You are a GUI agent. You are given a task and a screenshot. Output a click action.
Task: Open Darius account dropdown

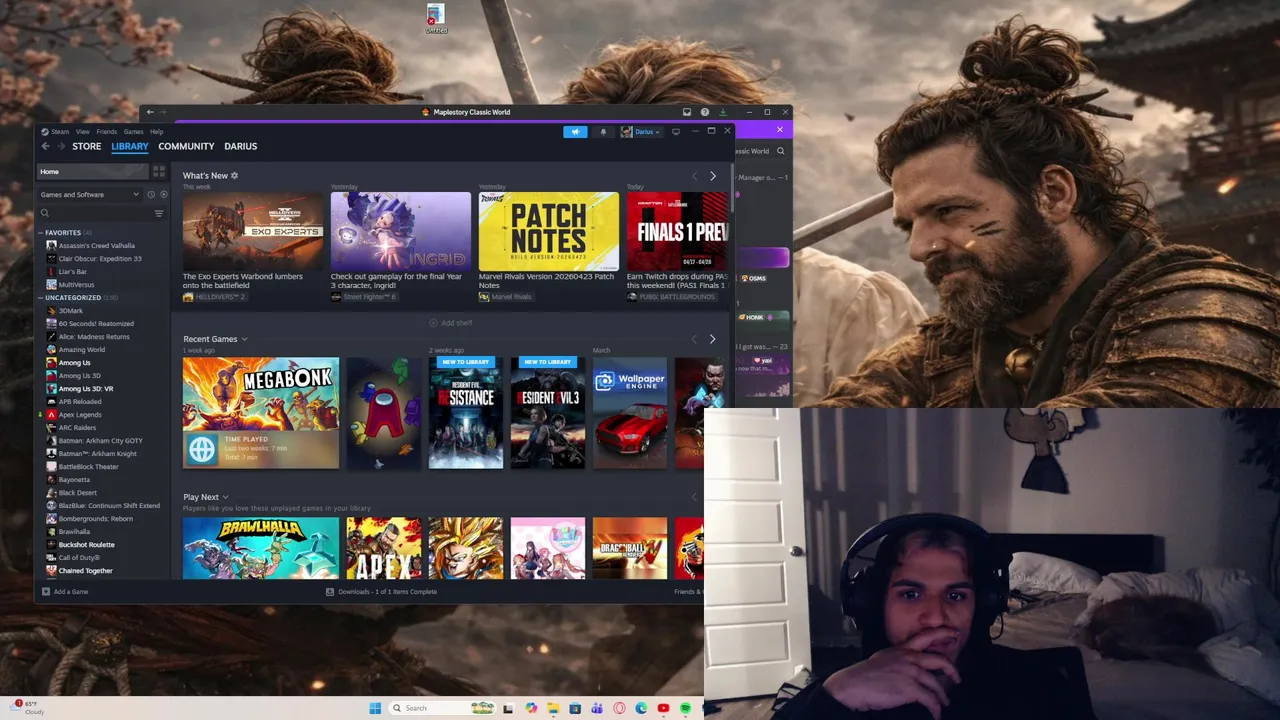(641, 131)
